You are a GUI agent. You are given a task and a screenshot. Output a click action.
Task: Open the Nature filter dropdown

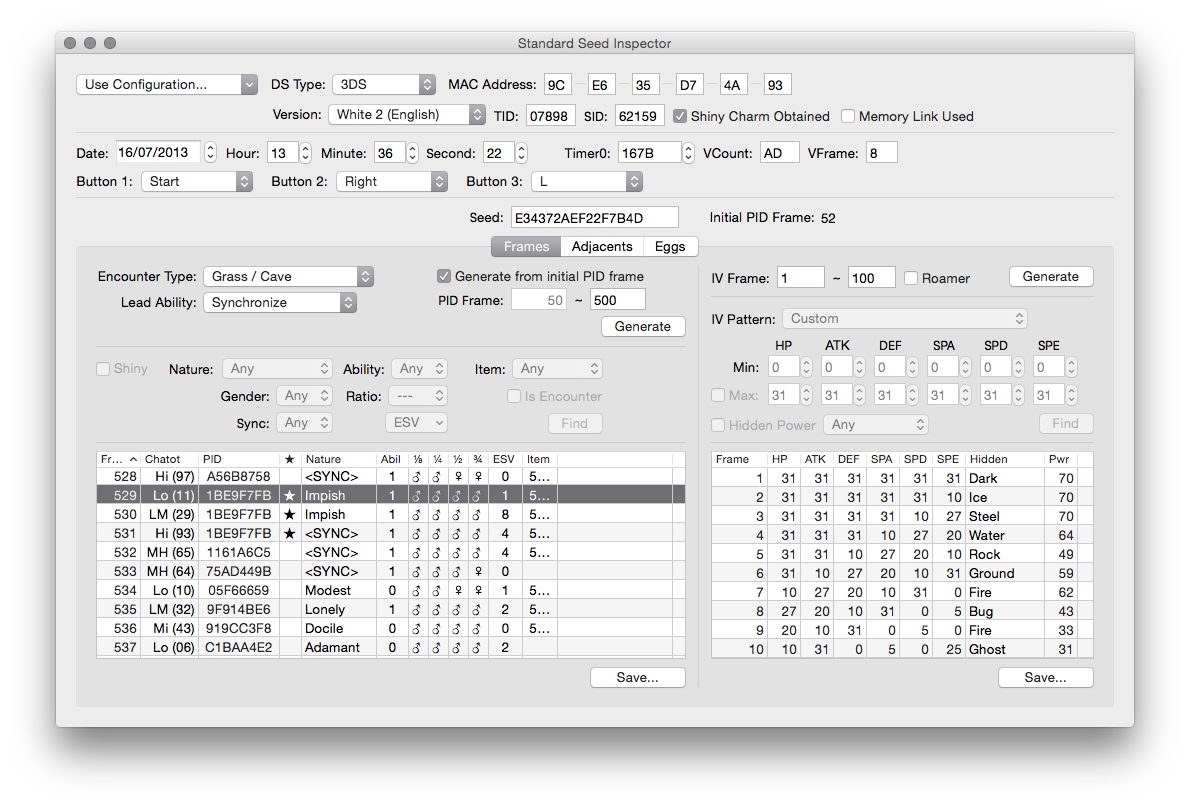point(277,369)
